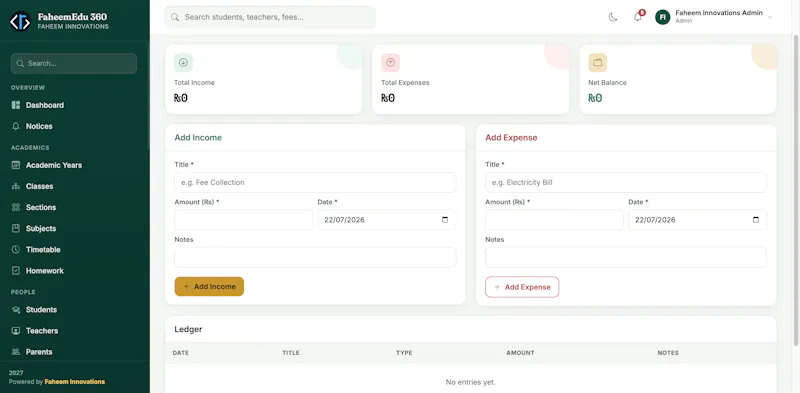
Task: Focus the top search students, teachers, fees field
Action: click(x=270, y=17)
